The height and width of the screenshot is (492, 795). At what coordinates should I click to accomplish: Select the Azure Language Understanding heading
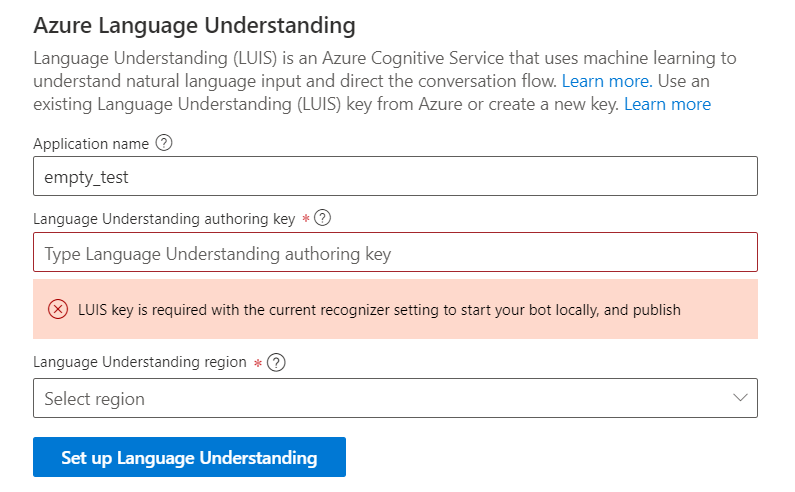pos(194,25)
